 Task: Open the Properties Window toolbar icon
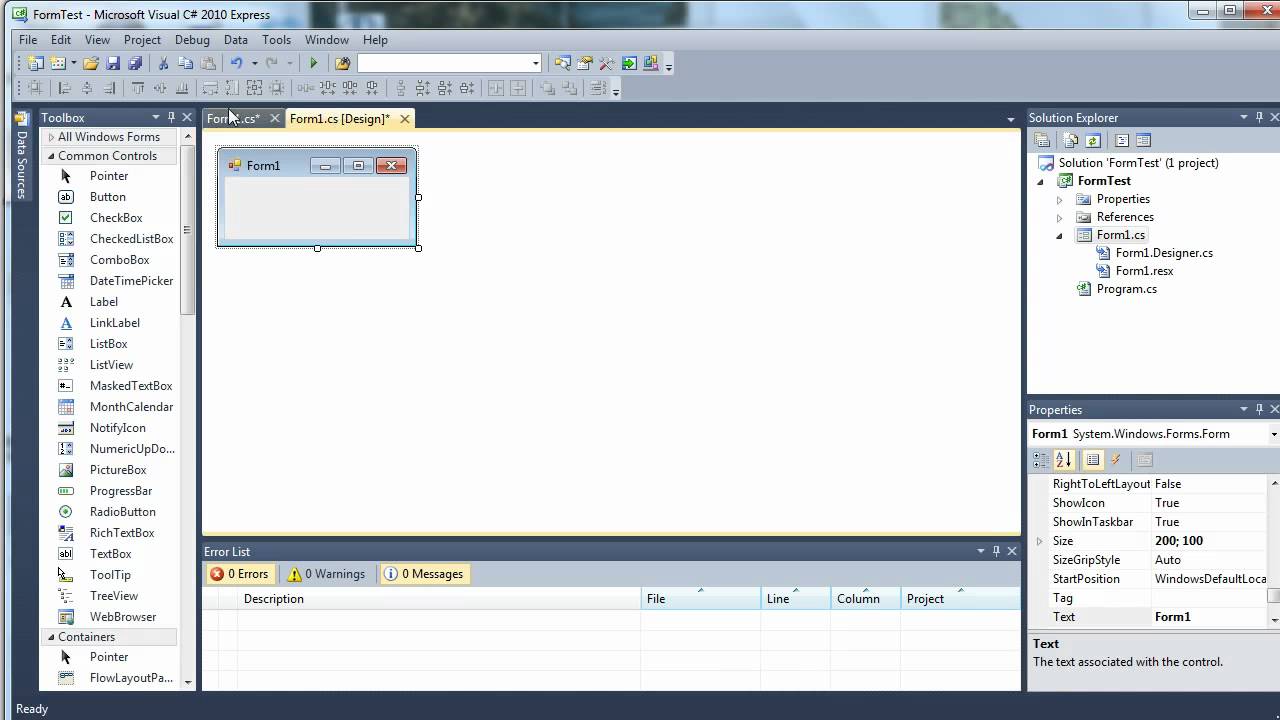pos(585,63)
